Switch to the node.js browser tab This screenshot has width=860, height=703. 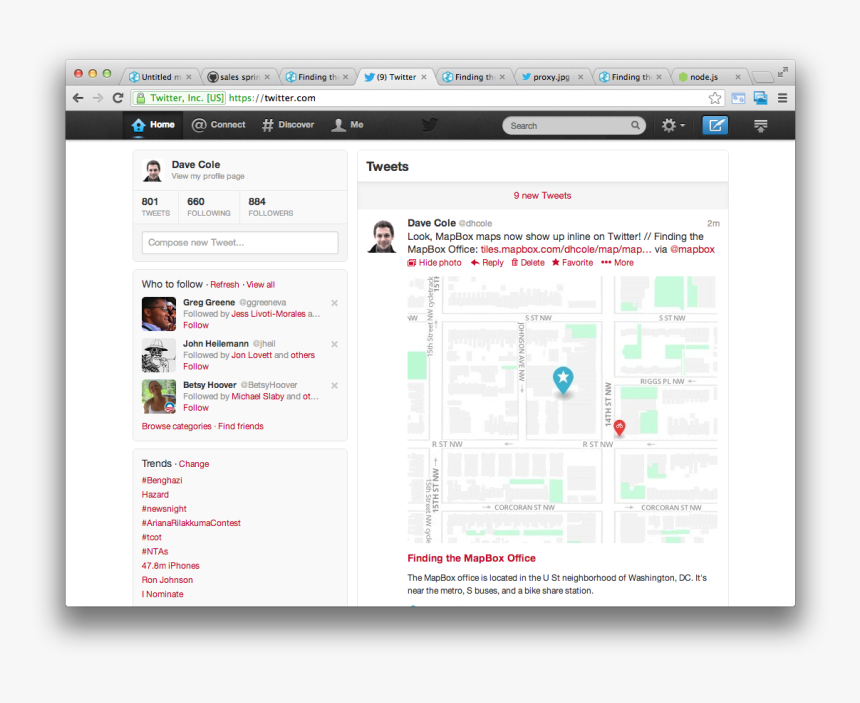pyautogui.click(x=710, y=77)
